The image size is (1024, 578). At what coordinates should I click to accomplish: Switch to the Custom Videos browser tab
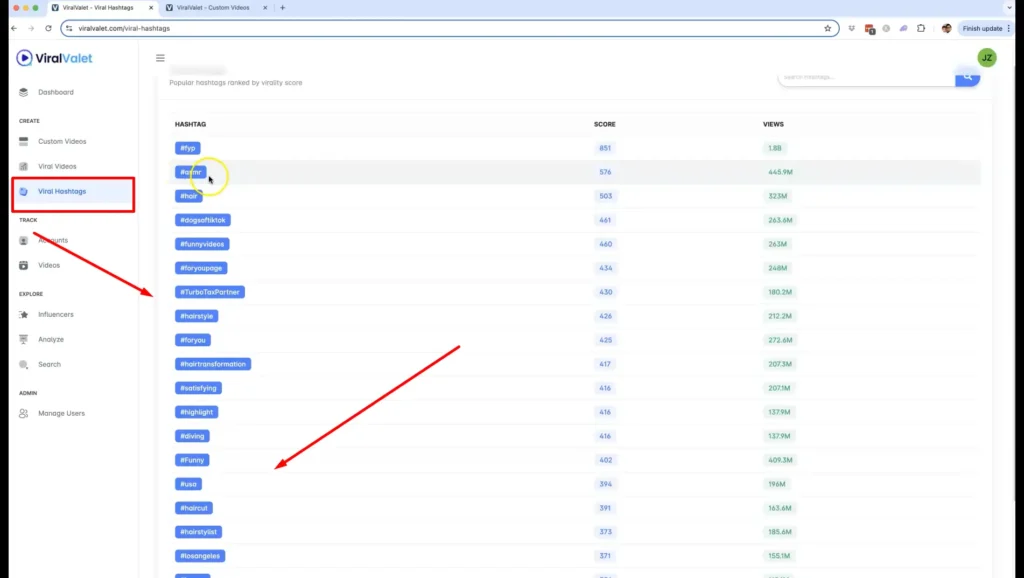point(215,8)
